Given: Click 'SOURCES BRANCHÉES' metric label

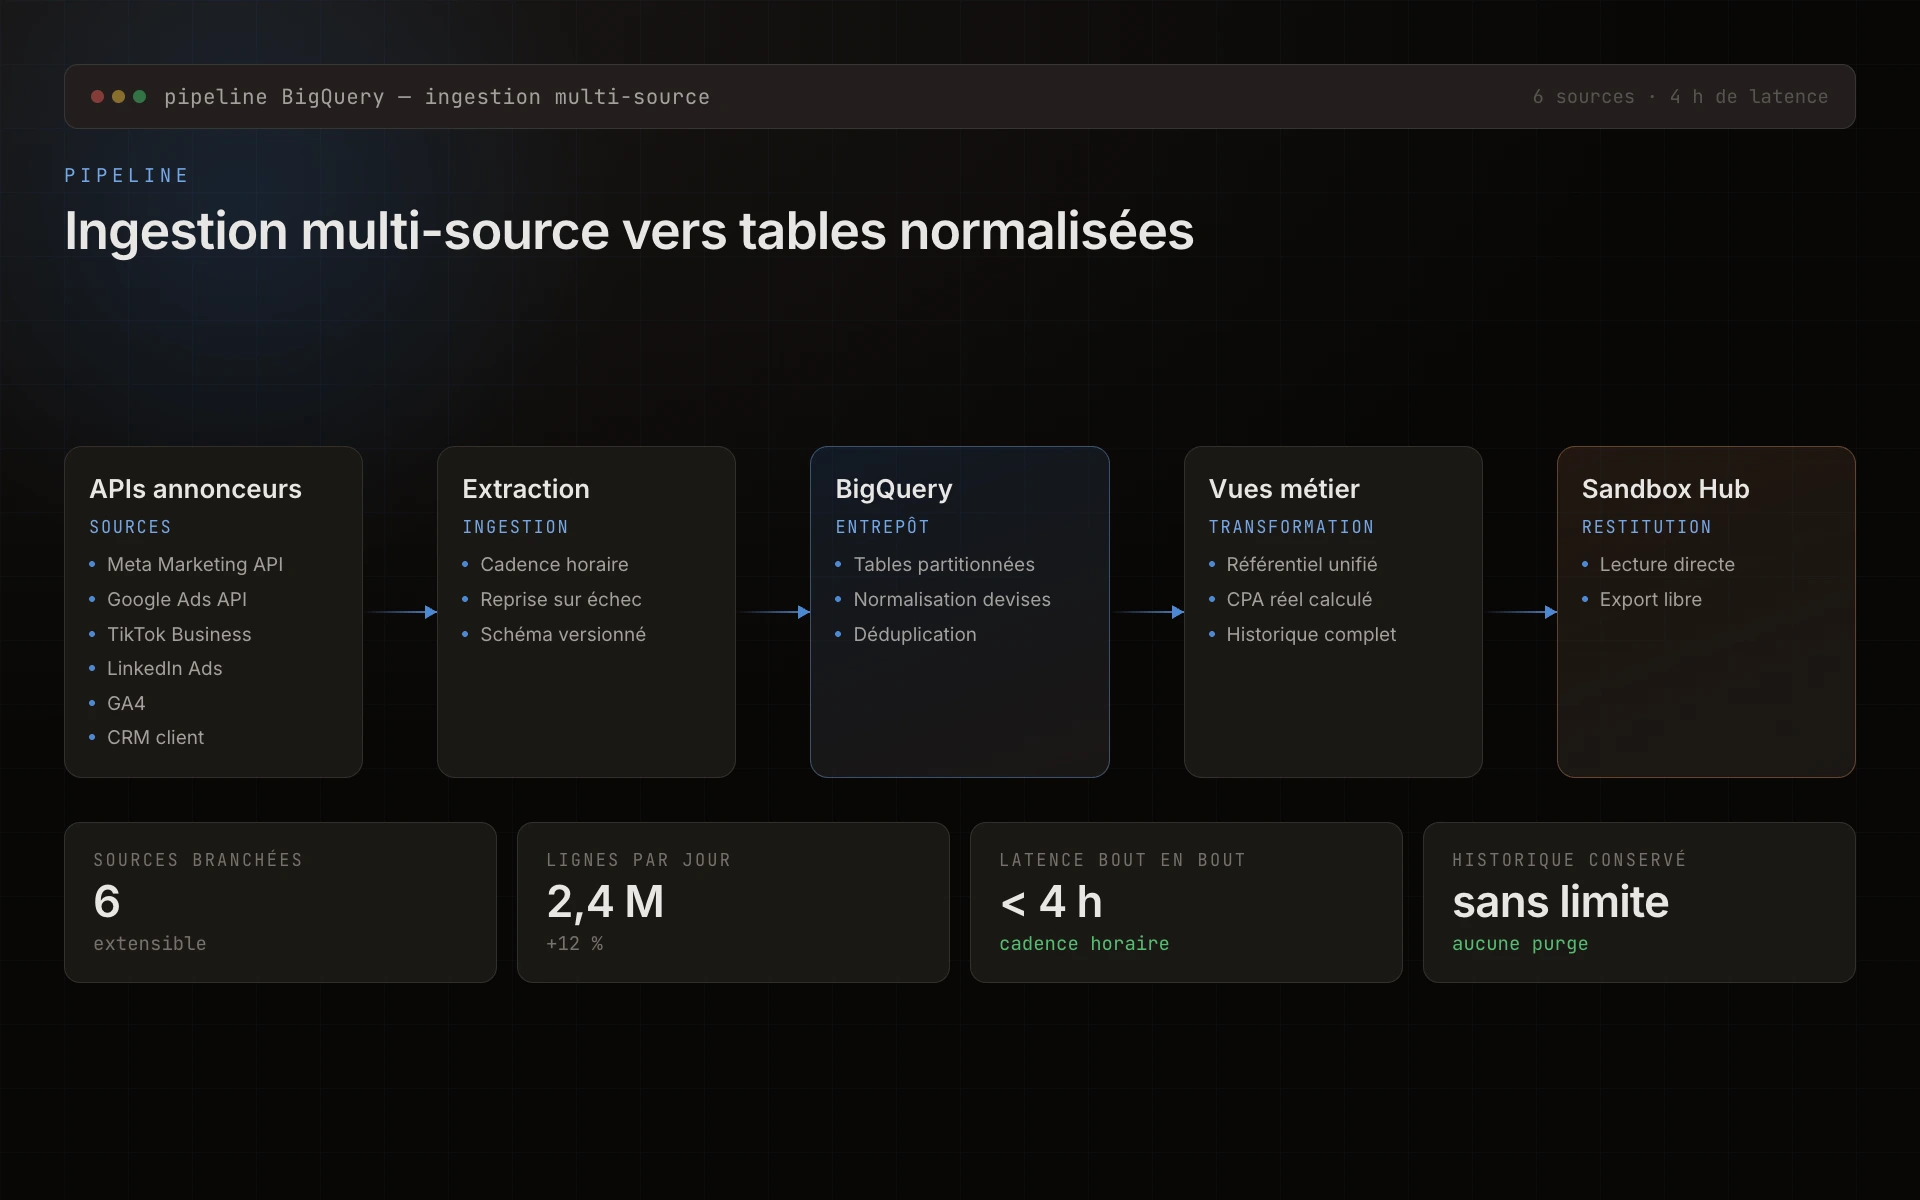Looking at the screenshot, I should [x=198, y=860].
